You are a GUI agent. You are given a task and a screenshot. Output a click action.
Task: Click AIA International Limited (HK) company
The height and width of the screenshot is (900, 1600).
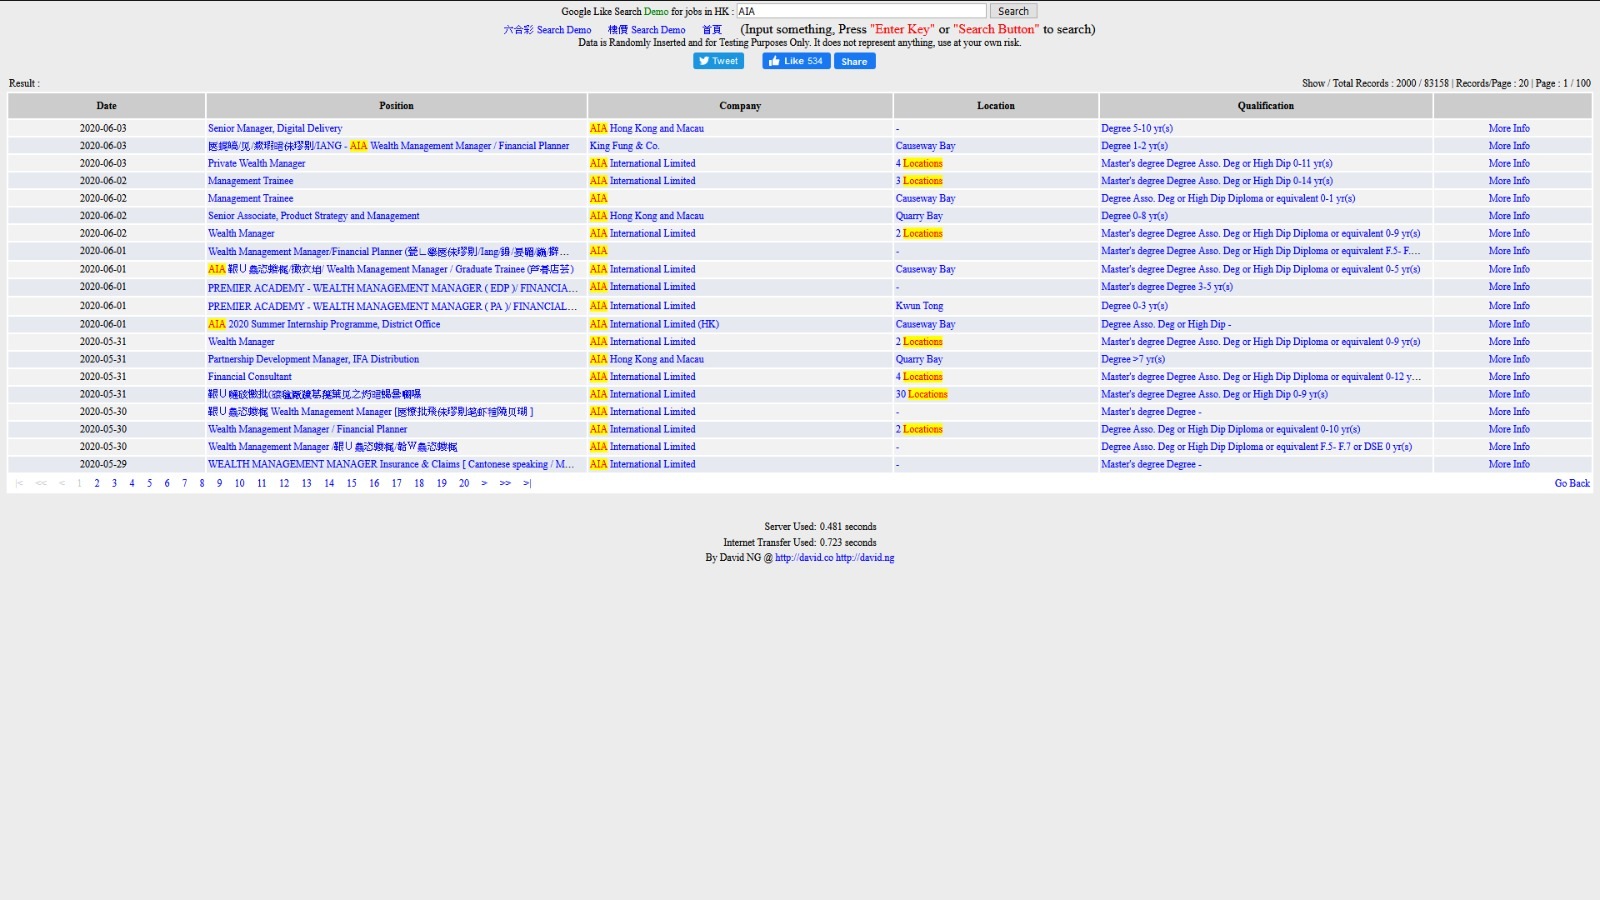pyautogui.click(x=654, y=324)
